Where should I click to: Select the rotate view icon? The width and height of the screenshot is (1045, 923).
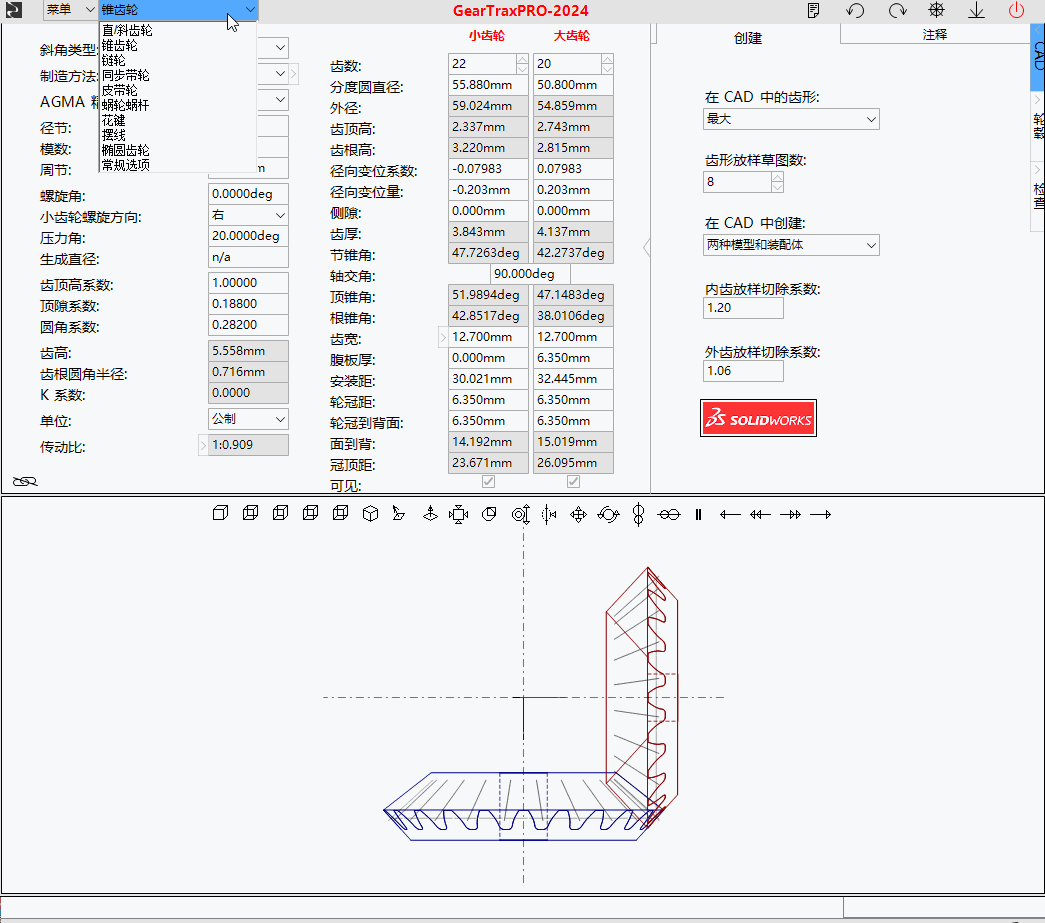point(608,514)
